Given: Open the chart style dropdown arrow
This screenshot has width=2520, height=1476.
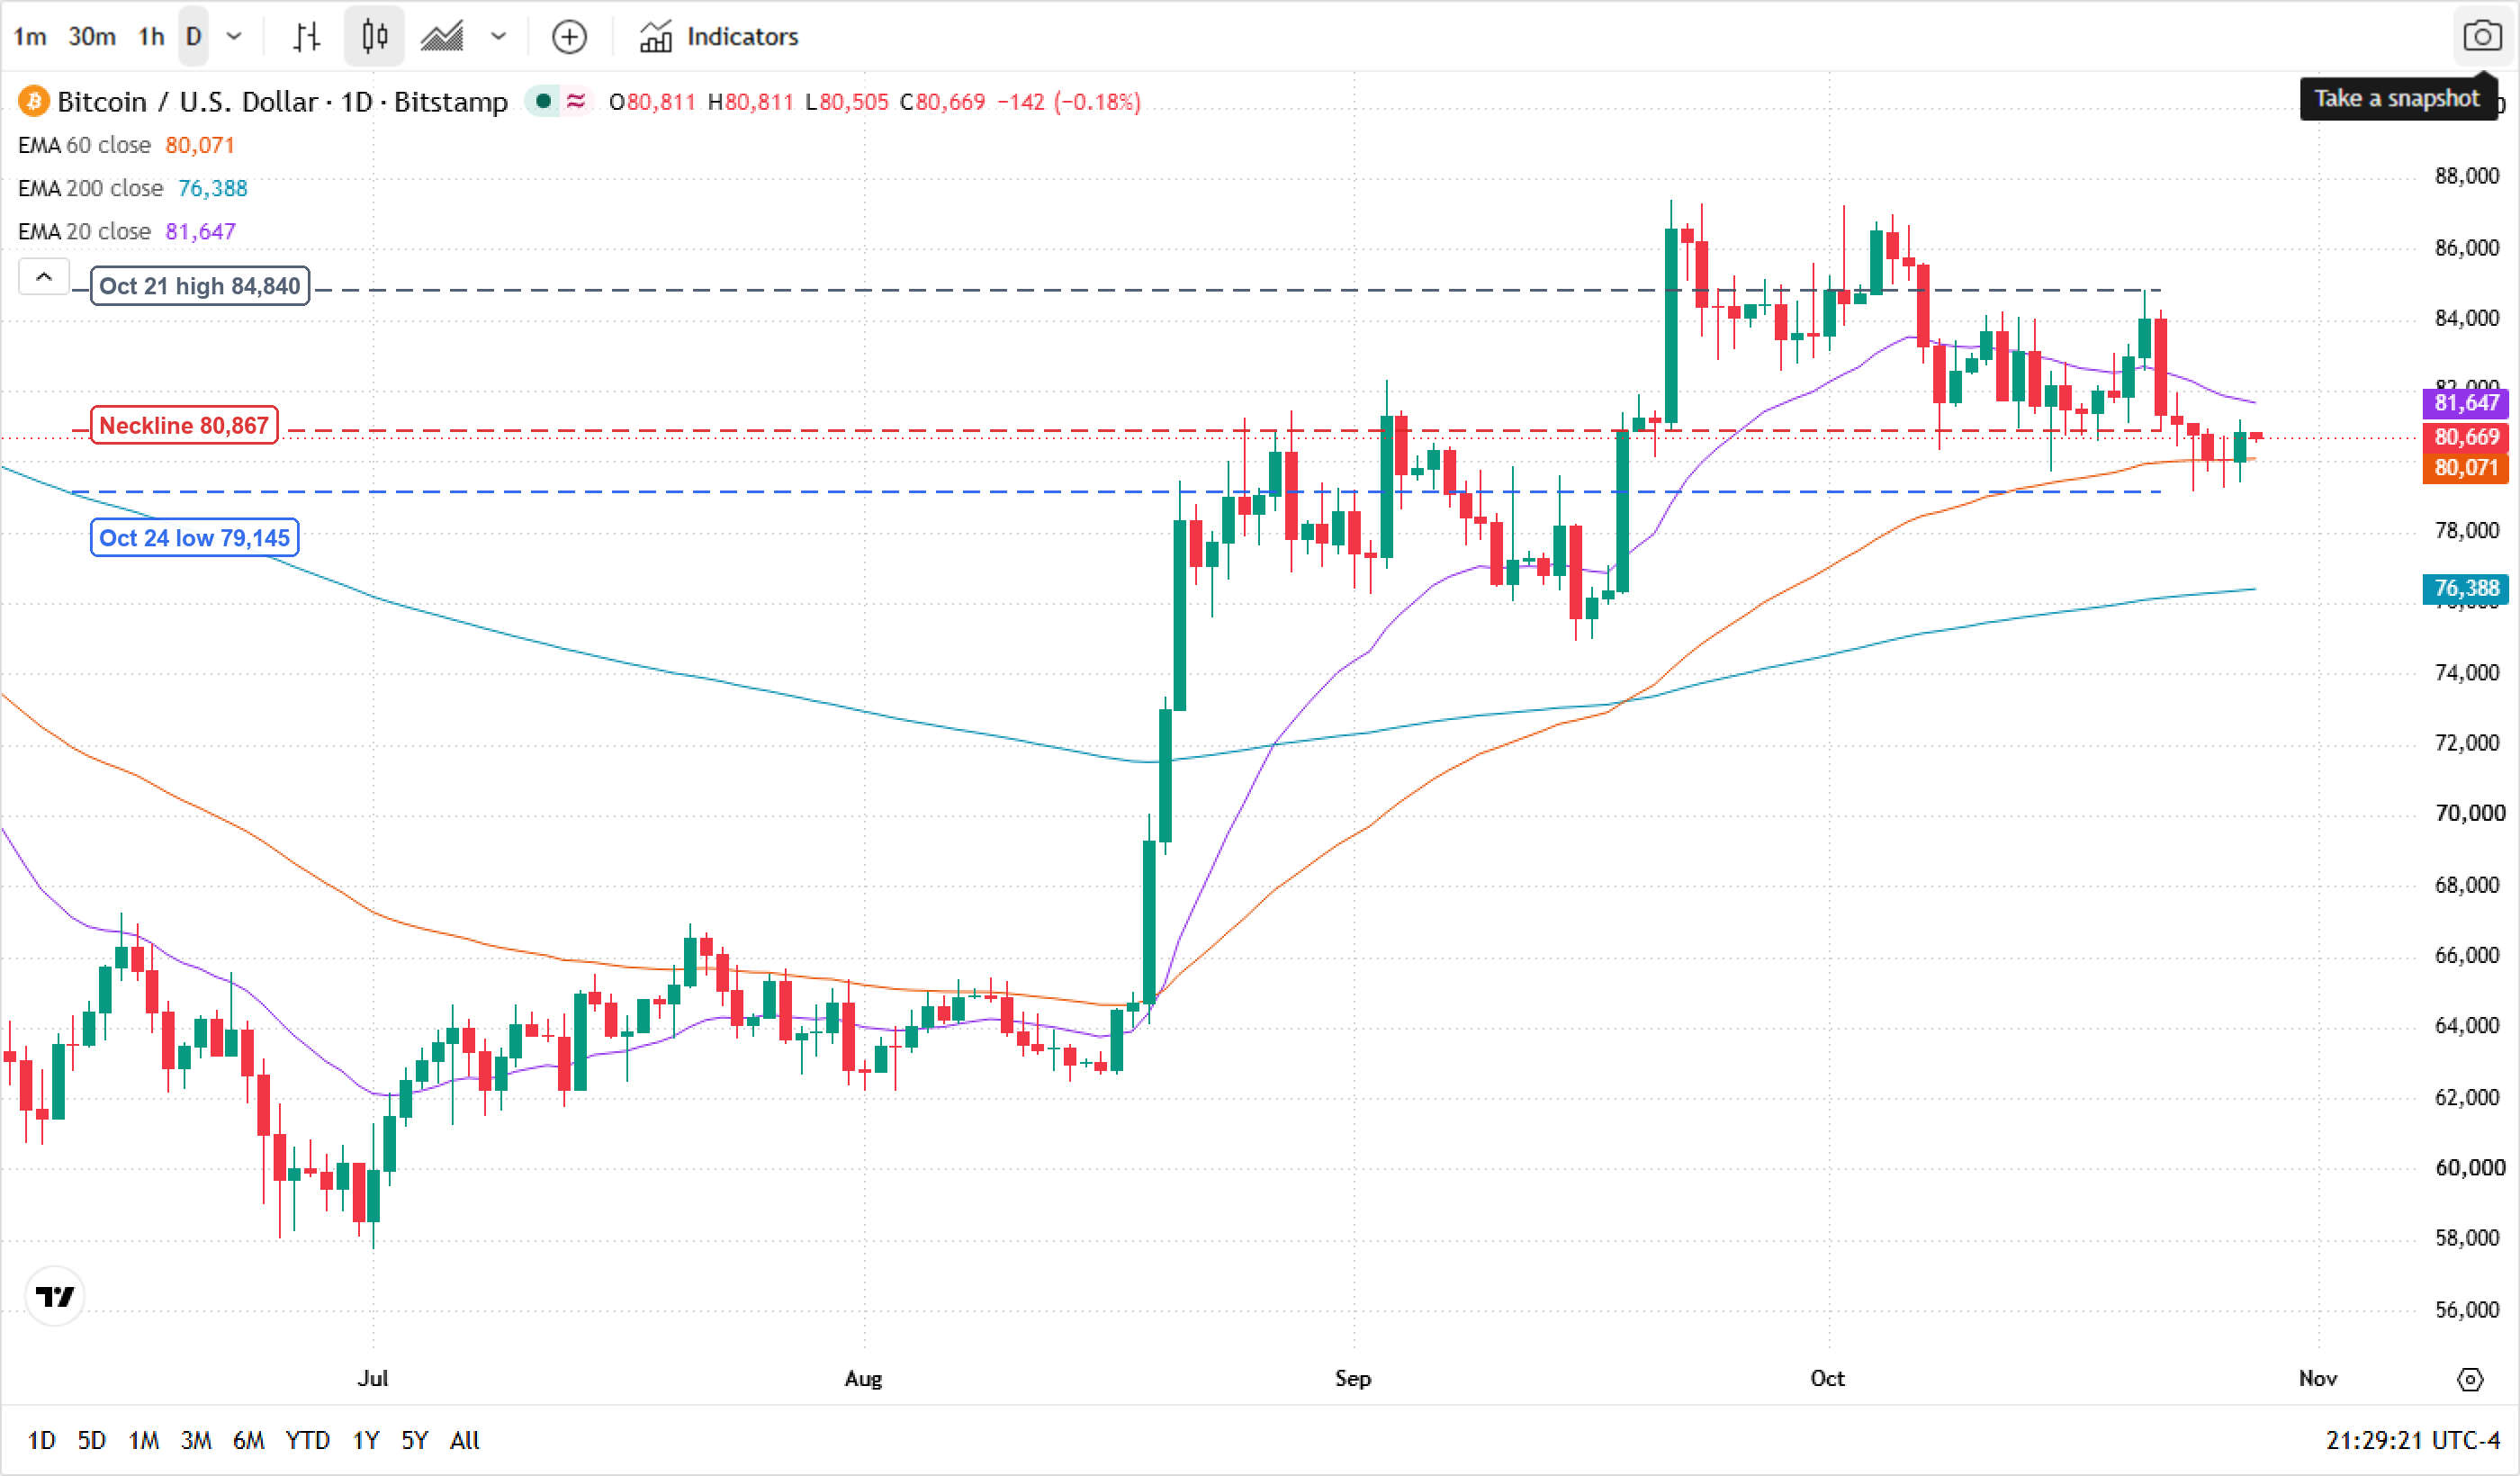Looking at the screenshot, I should point(498,37).
